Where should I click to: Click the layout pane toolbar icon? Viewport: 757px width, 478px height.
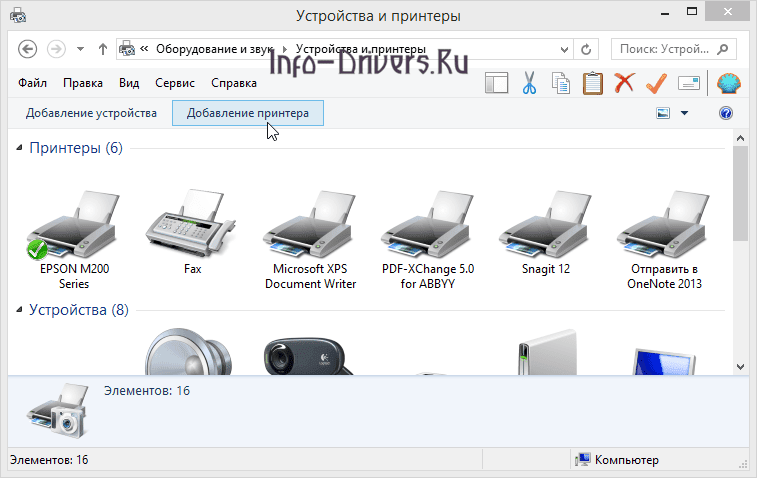(x=496, y=83)
